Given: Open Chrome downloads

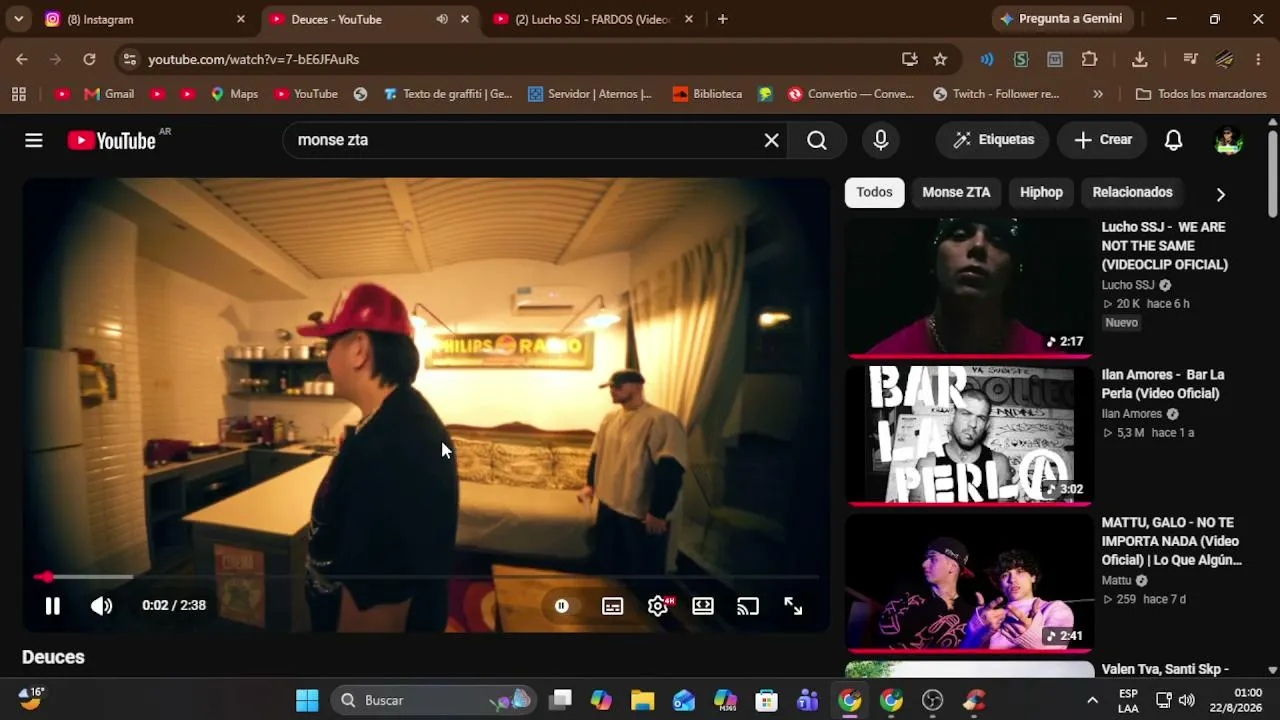Looking at the screenshot, I should point(1140,59).
